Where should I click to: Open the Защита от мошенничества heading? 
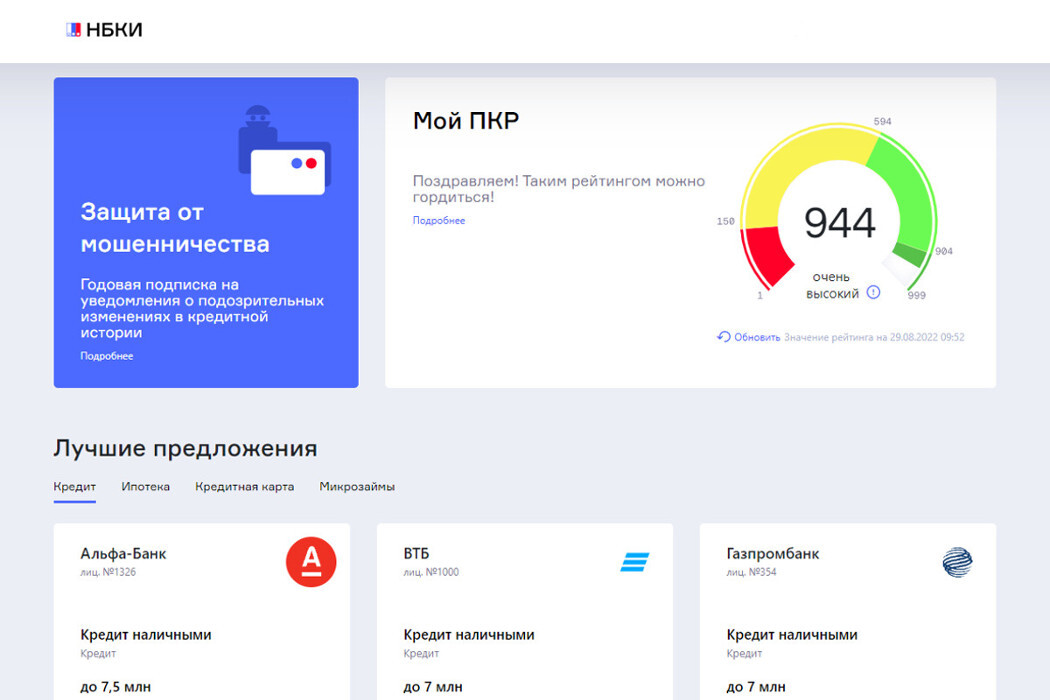tap(175, 228)
